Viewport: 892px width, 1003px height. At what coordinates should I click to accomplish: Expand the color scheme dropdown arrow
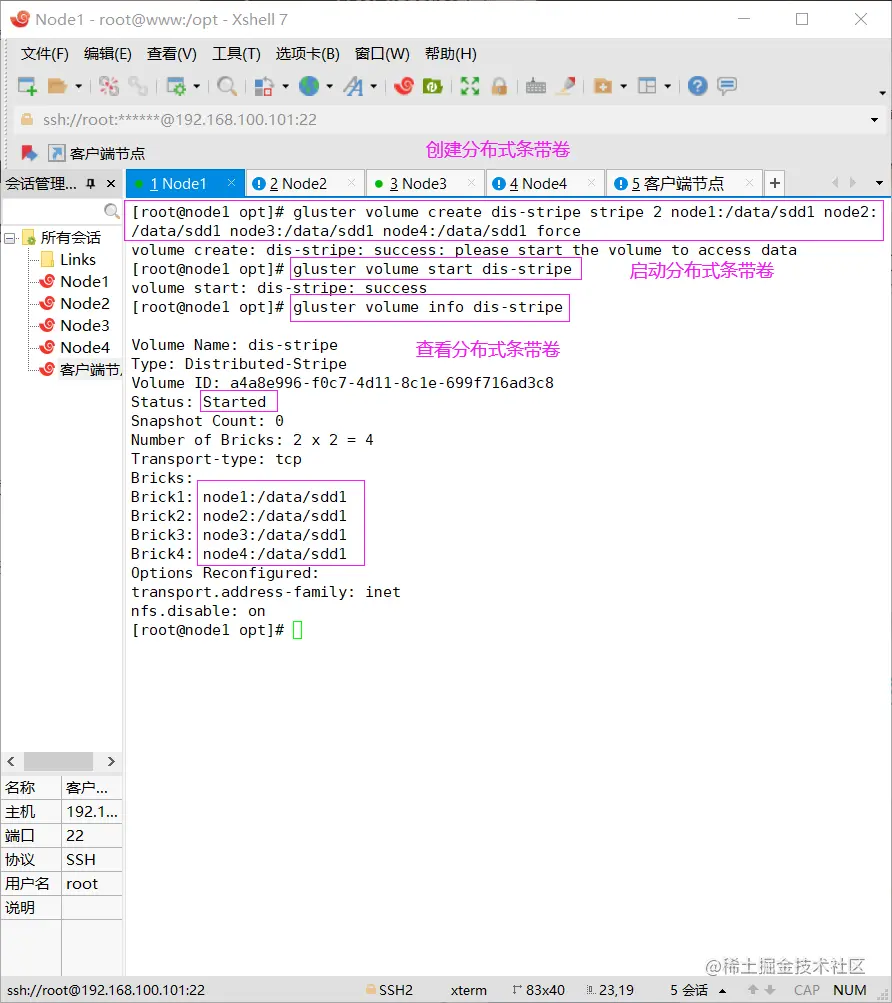pyautogui.click(x=285, y=86)
